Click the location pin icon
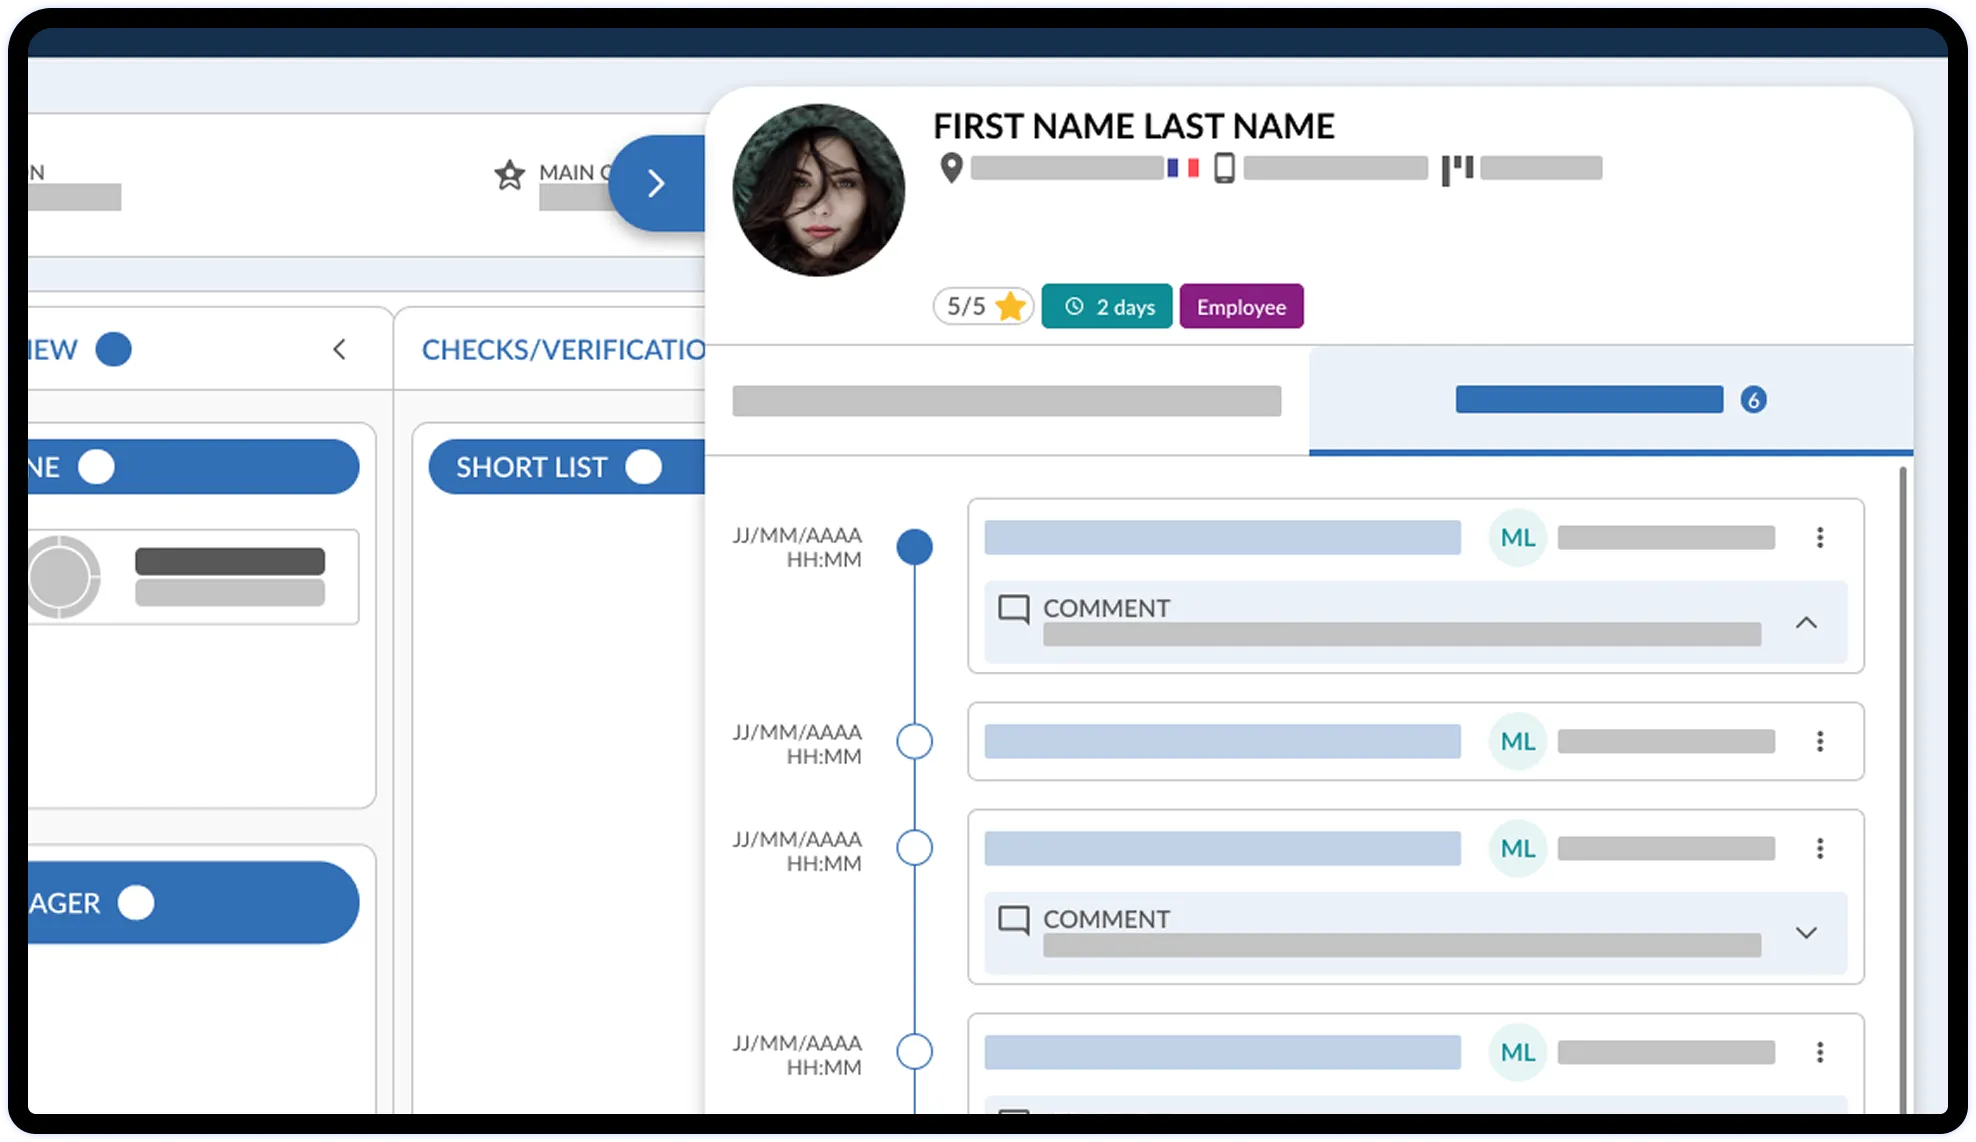Viewport: 1976px width, 1142px height. click(952, 168)
